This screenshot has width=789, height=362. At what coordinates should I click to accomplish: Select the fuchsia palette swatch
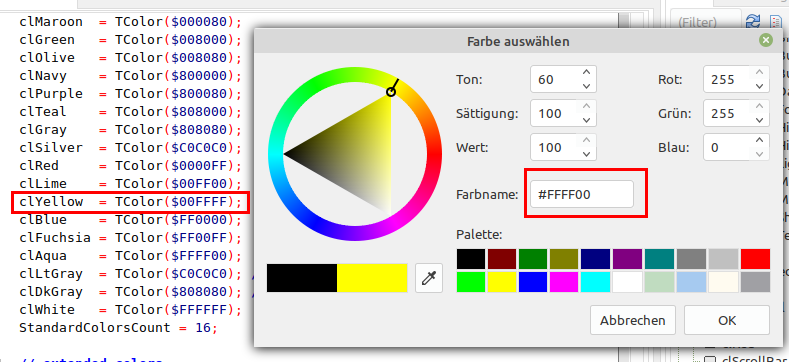[565, 282]
